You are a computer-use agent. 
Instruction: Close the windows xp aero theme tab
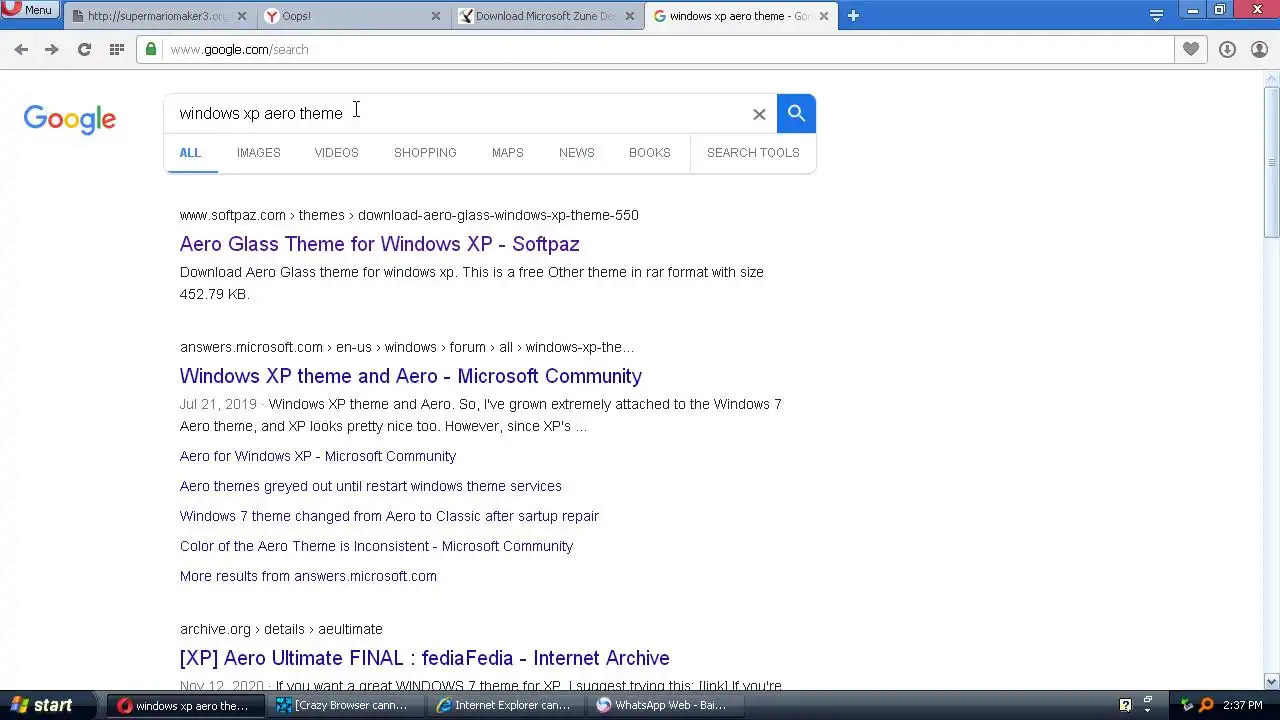coord(823,16)
